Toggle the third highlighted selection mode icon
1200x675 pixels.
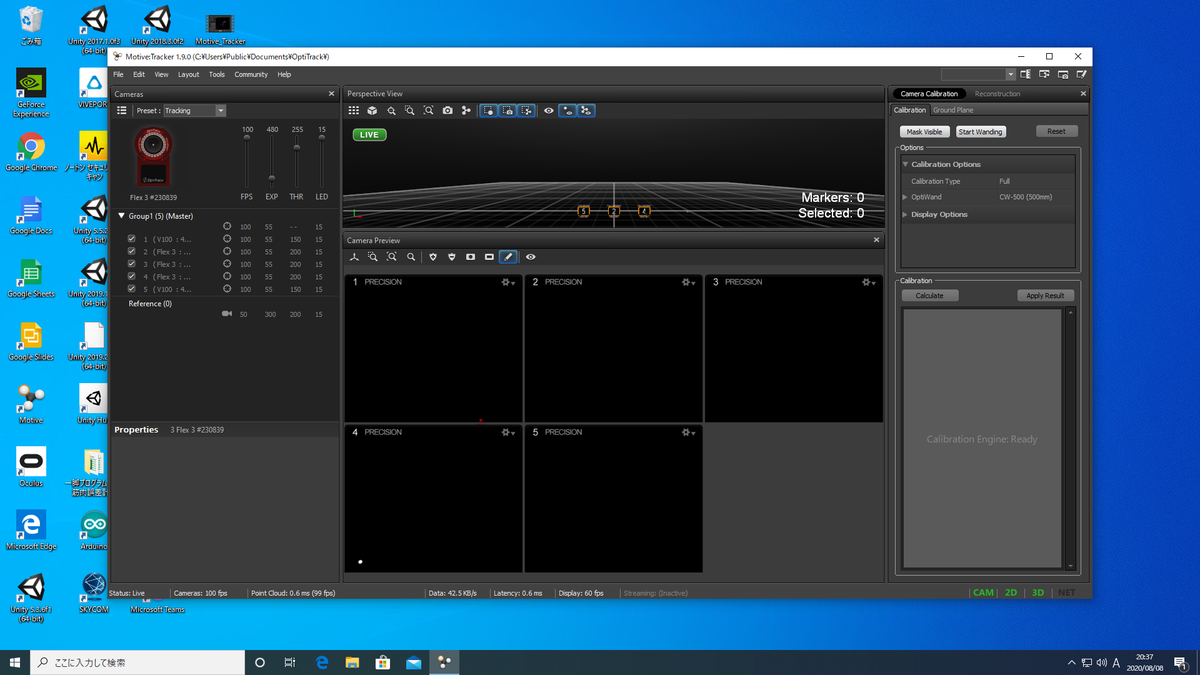click(x=527, y=111)
